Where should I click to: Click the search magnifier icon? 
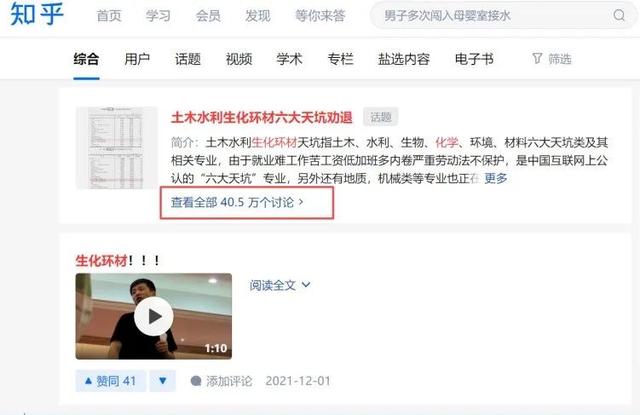[619, 15]
